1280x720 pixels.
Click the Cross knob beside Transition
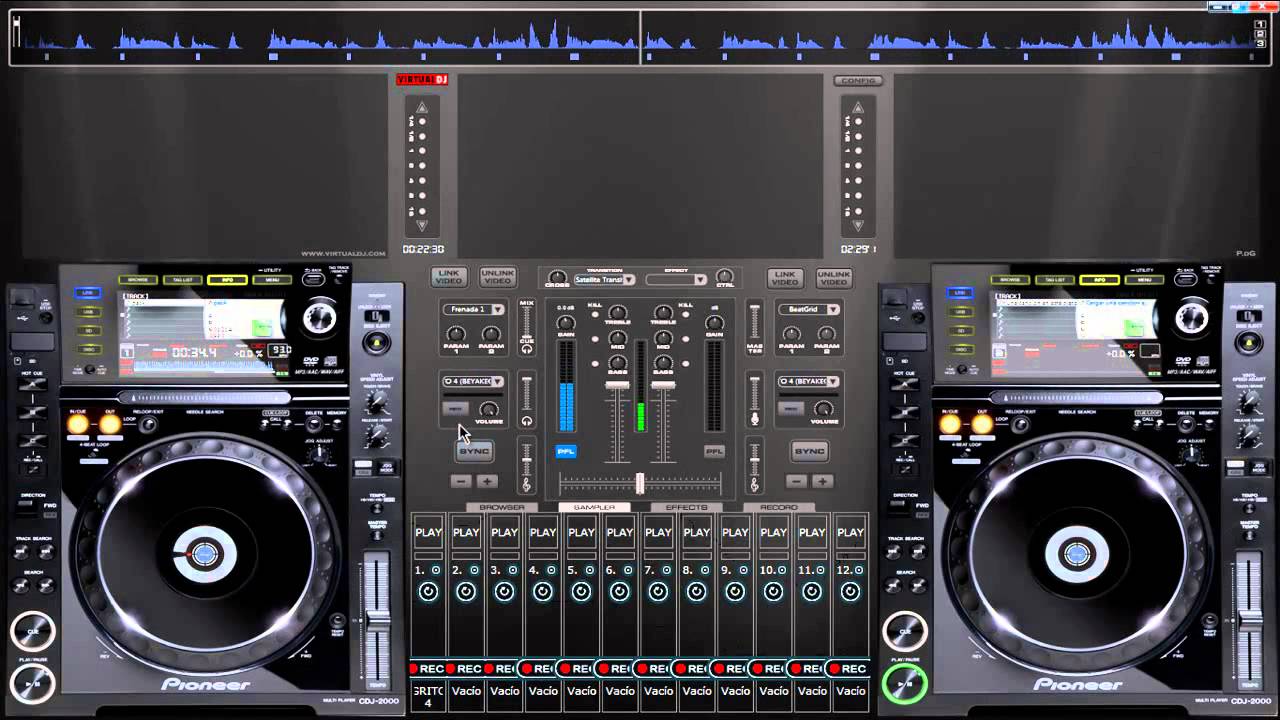point(558,278)
